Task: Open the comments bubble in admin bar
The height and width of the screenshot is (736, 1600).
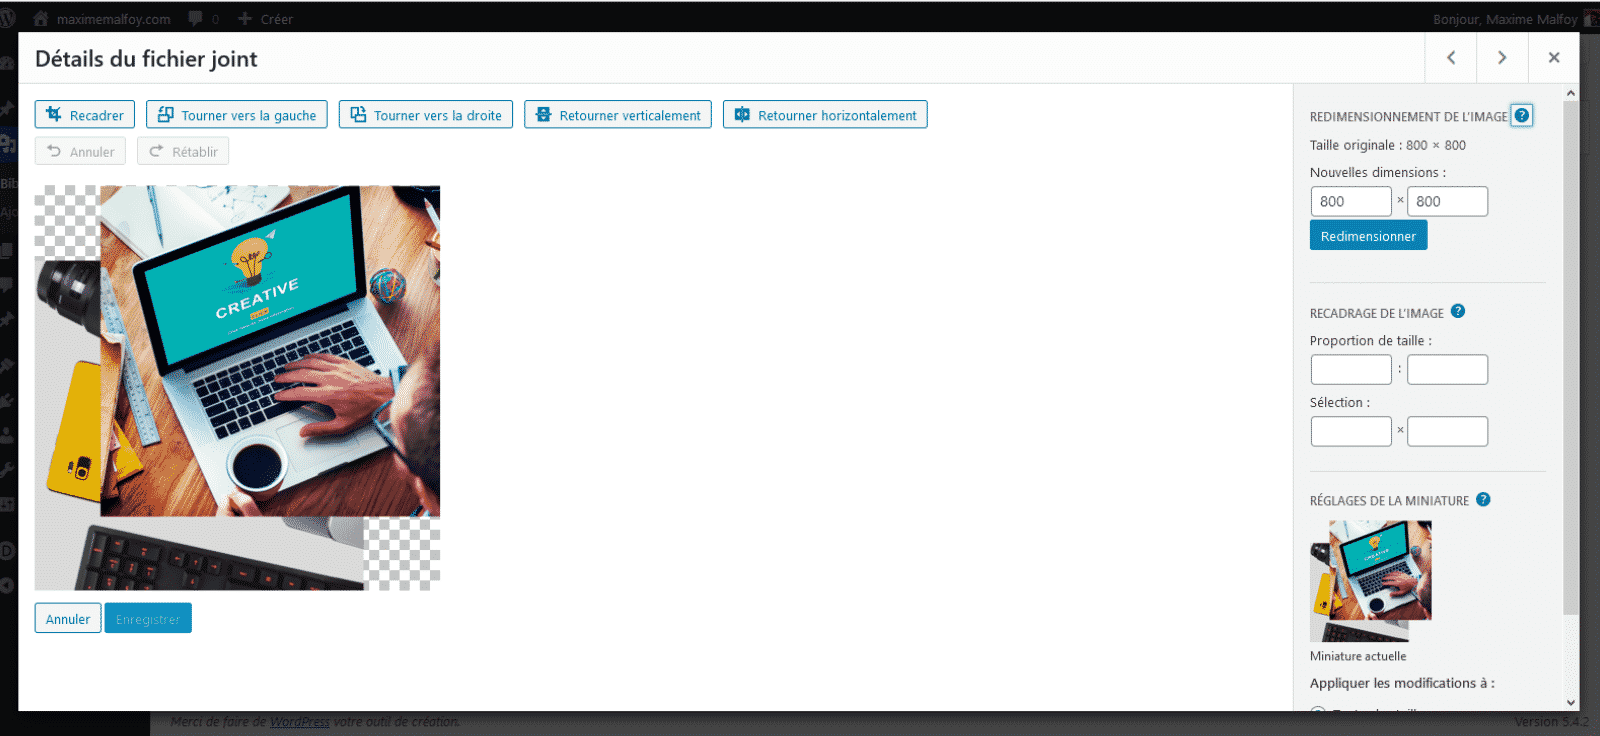Action: (x=203, y=18)
